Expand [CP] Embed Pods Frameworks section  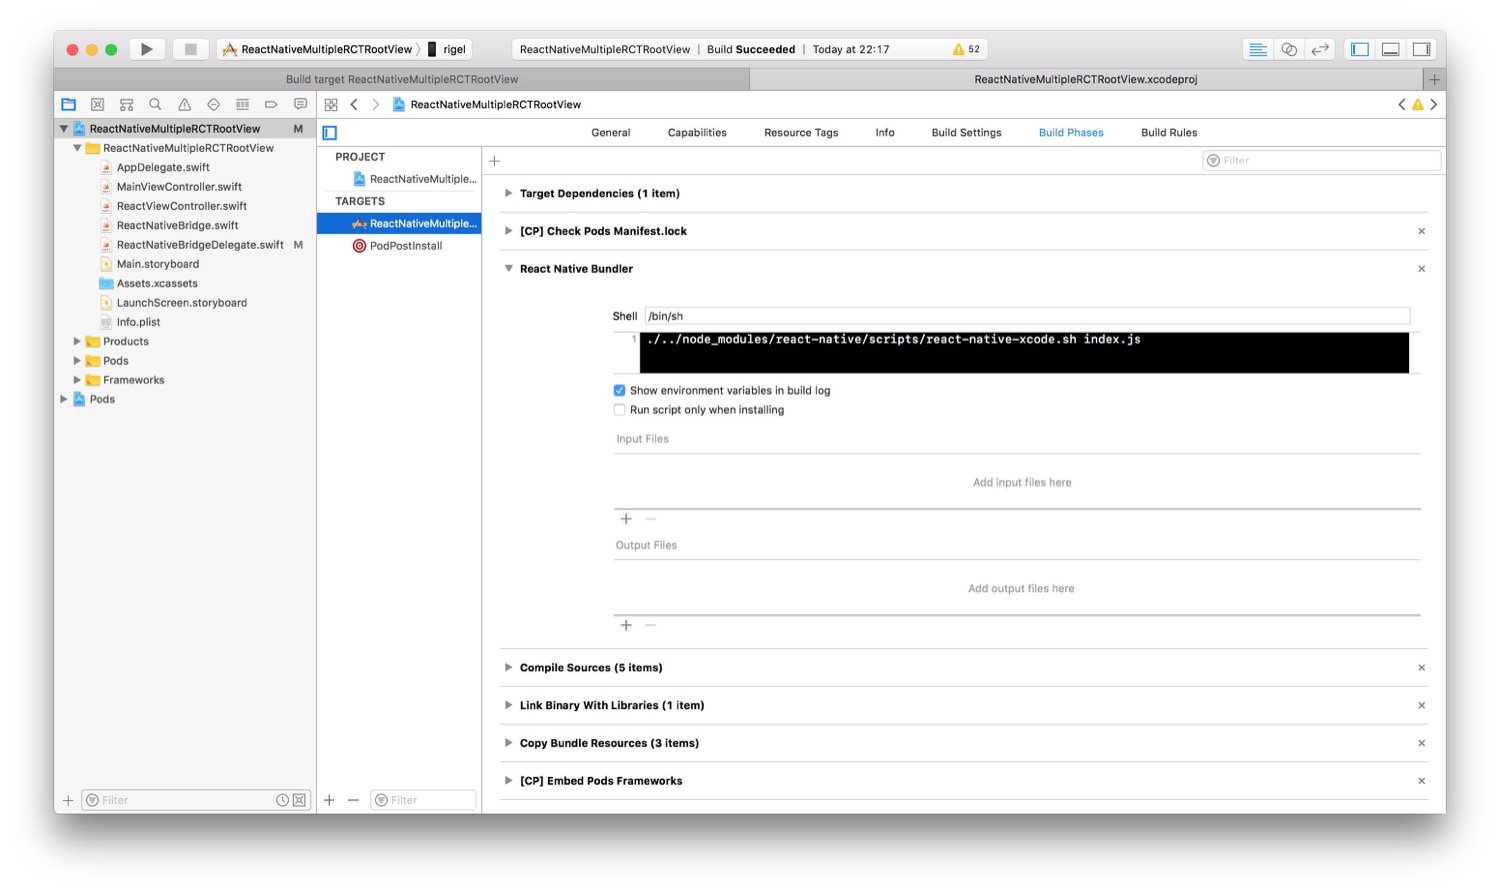click(x=508, y=781)
